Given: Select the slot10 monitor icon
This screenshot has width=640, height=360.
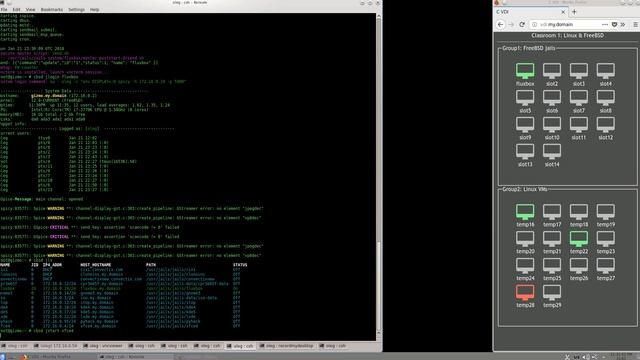Looking at the screenshot, I should 552,124.
